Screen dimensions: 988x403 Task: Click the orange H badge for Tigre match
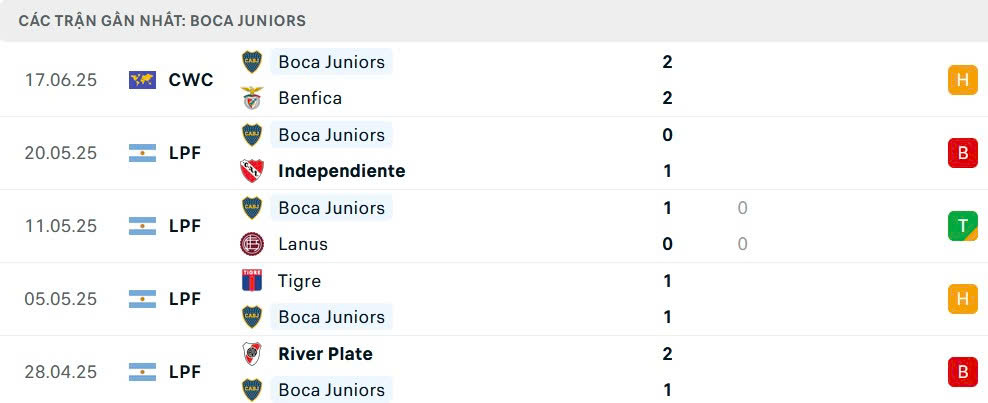(962, 299)
